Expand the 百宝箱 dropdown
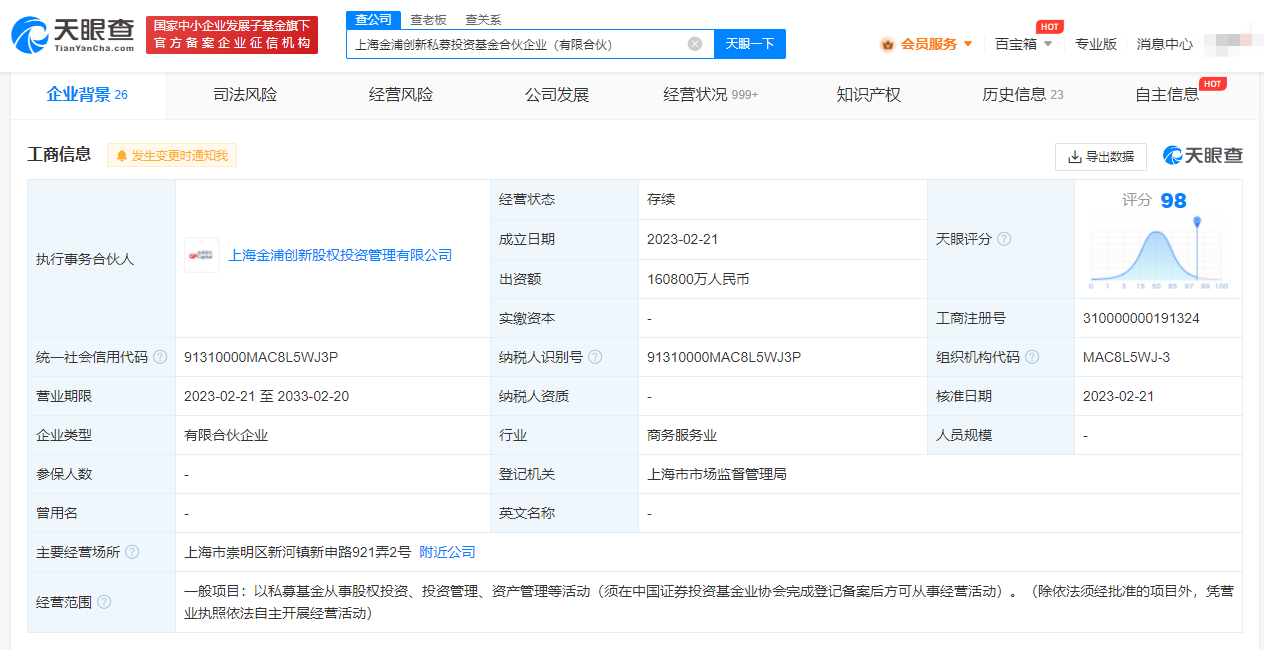 tap(1048, 44)
